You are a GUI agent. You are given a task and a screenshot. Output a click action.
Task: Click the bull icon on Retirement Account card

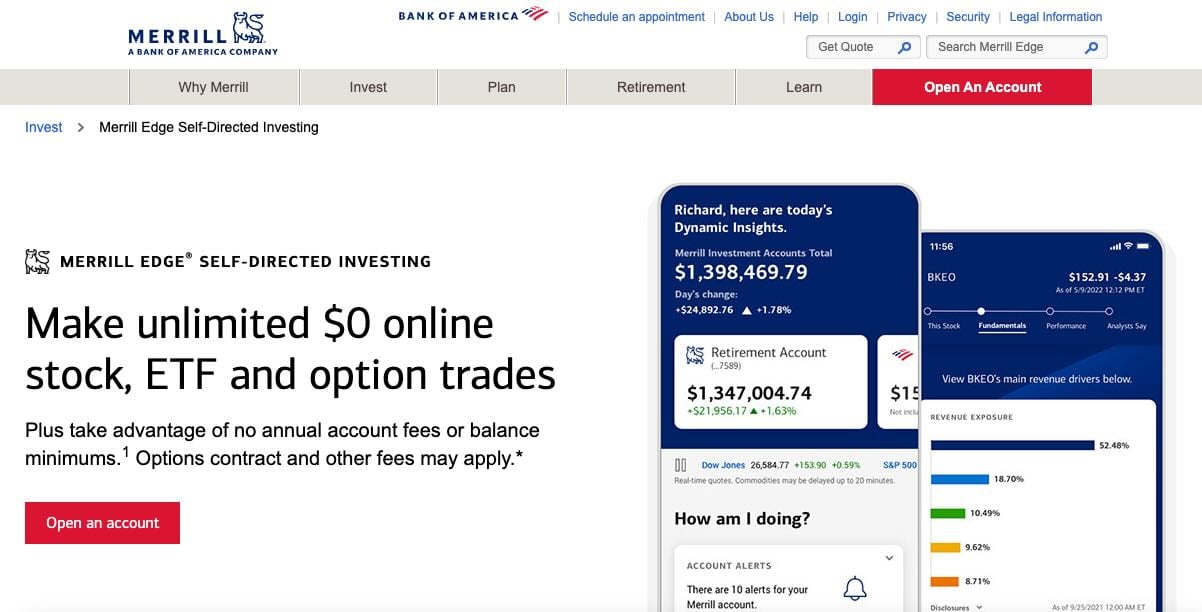coord(695,355)
